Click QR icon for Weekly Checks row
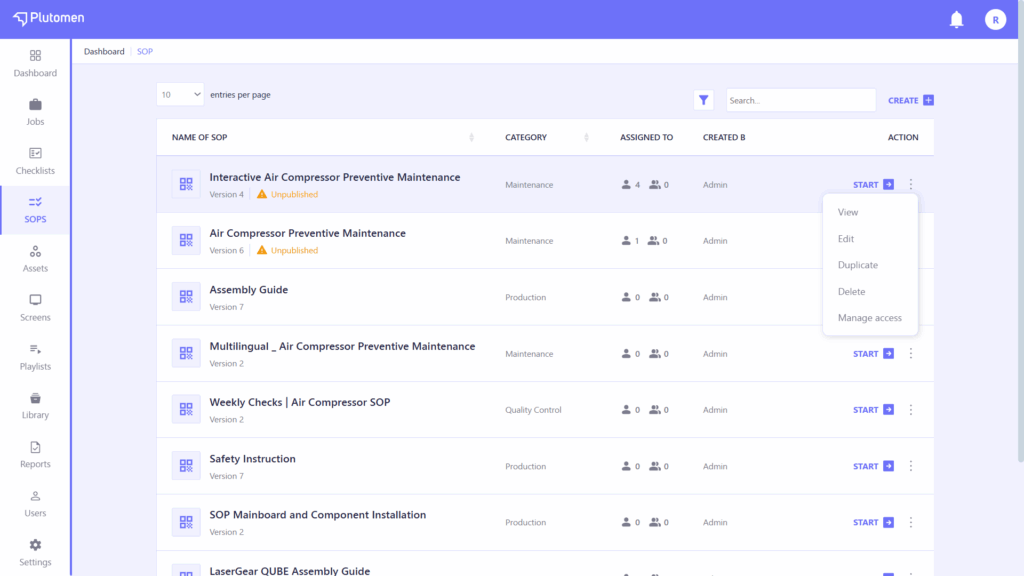Viewport: 1024px width, 576px height. tap(186, 409)
